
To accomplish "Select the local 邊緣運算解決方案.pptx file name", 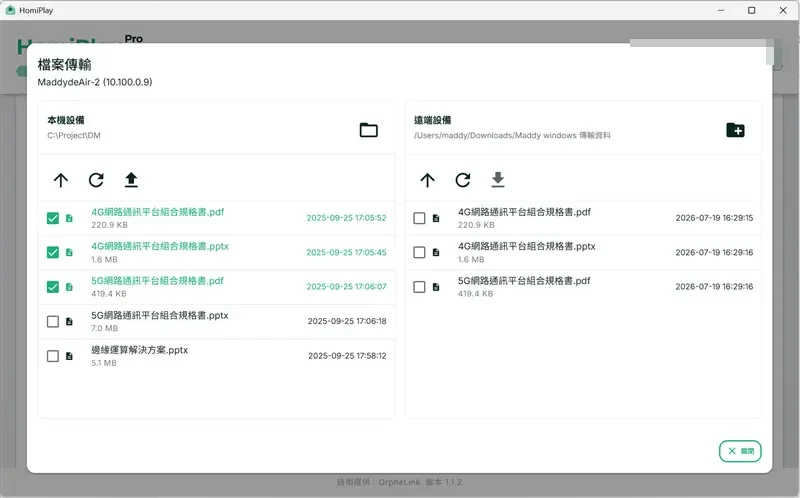I will coord(139,350).
